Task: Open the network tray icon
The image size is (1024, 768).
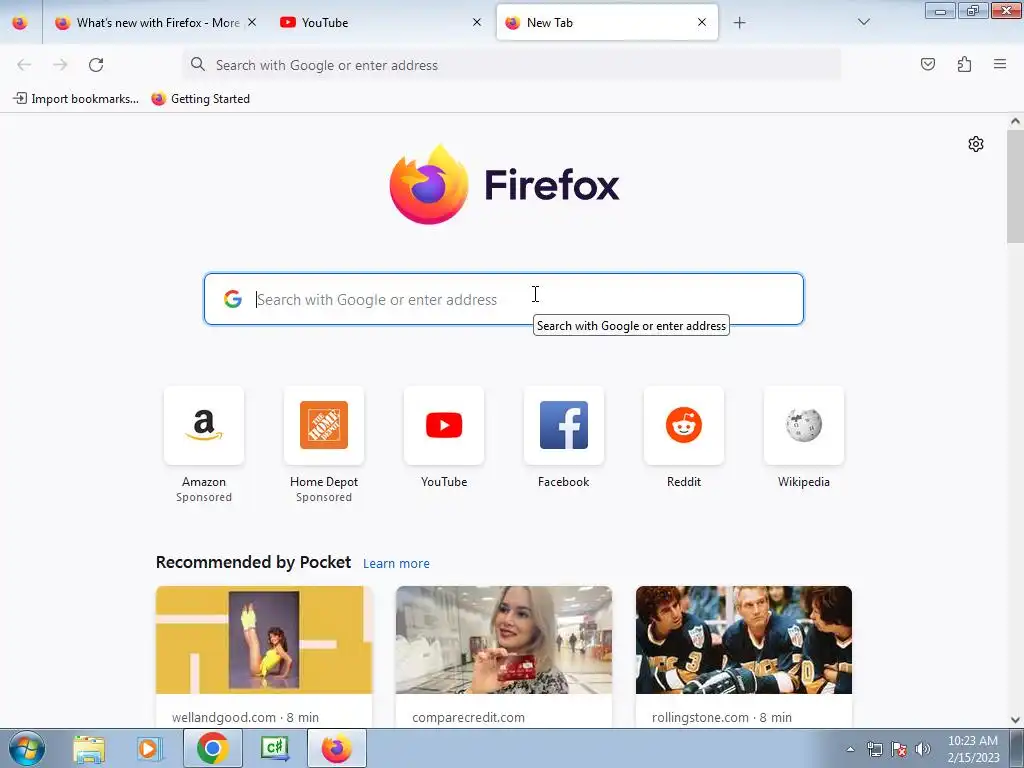Action: point(874,749)
